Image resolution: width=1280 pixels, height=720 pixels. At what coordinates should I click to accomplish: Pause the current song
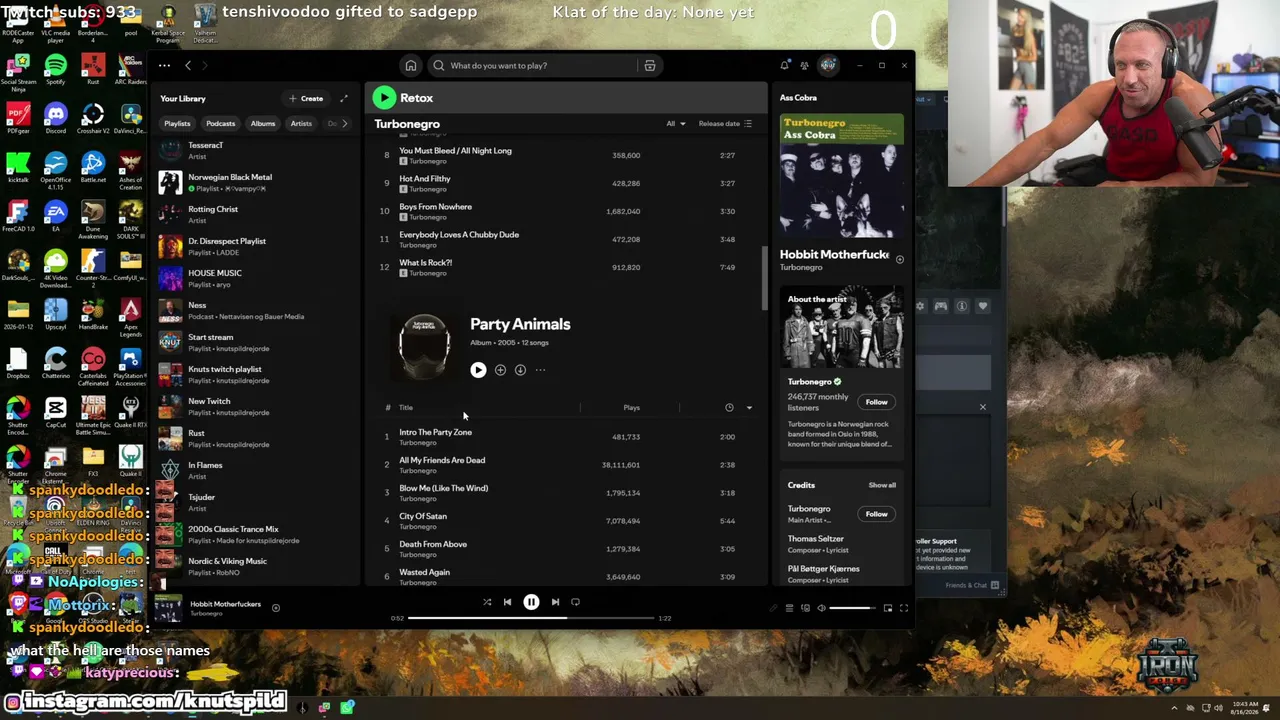click(531, 602)
